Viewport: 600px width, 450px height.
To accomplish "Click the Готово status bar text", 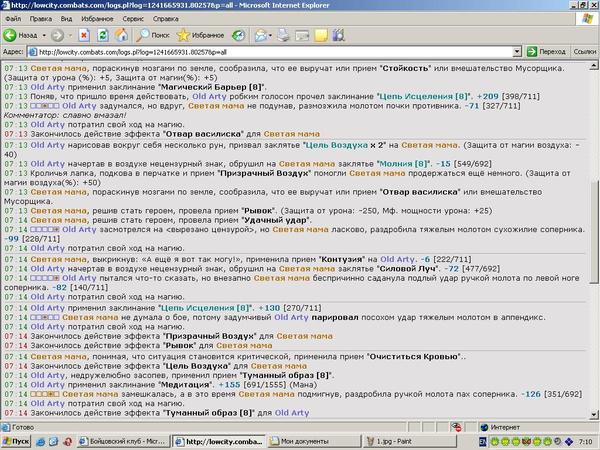I will pyautogui.click(x=23, y=427).
